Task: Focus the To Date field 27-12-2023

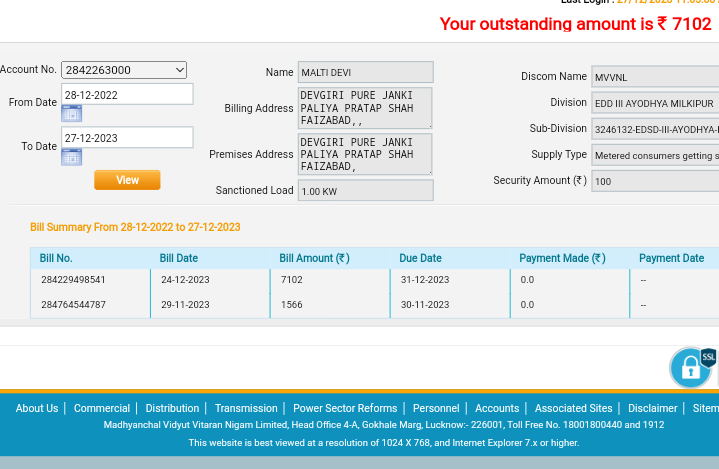Action: 127,138
